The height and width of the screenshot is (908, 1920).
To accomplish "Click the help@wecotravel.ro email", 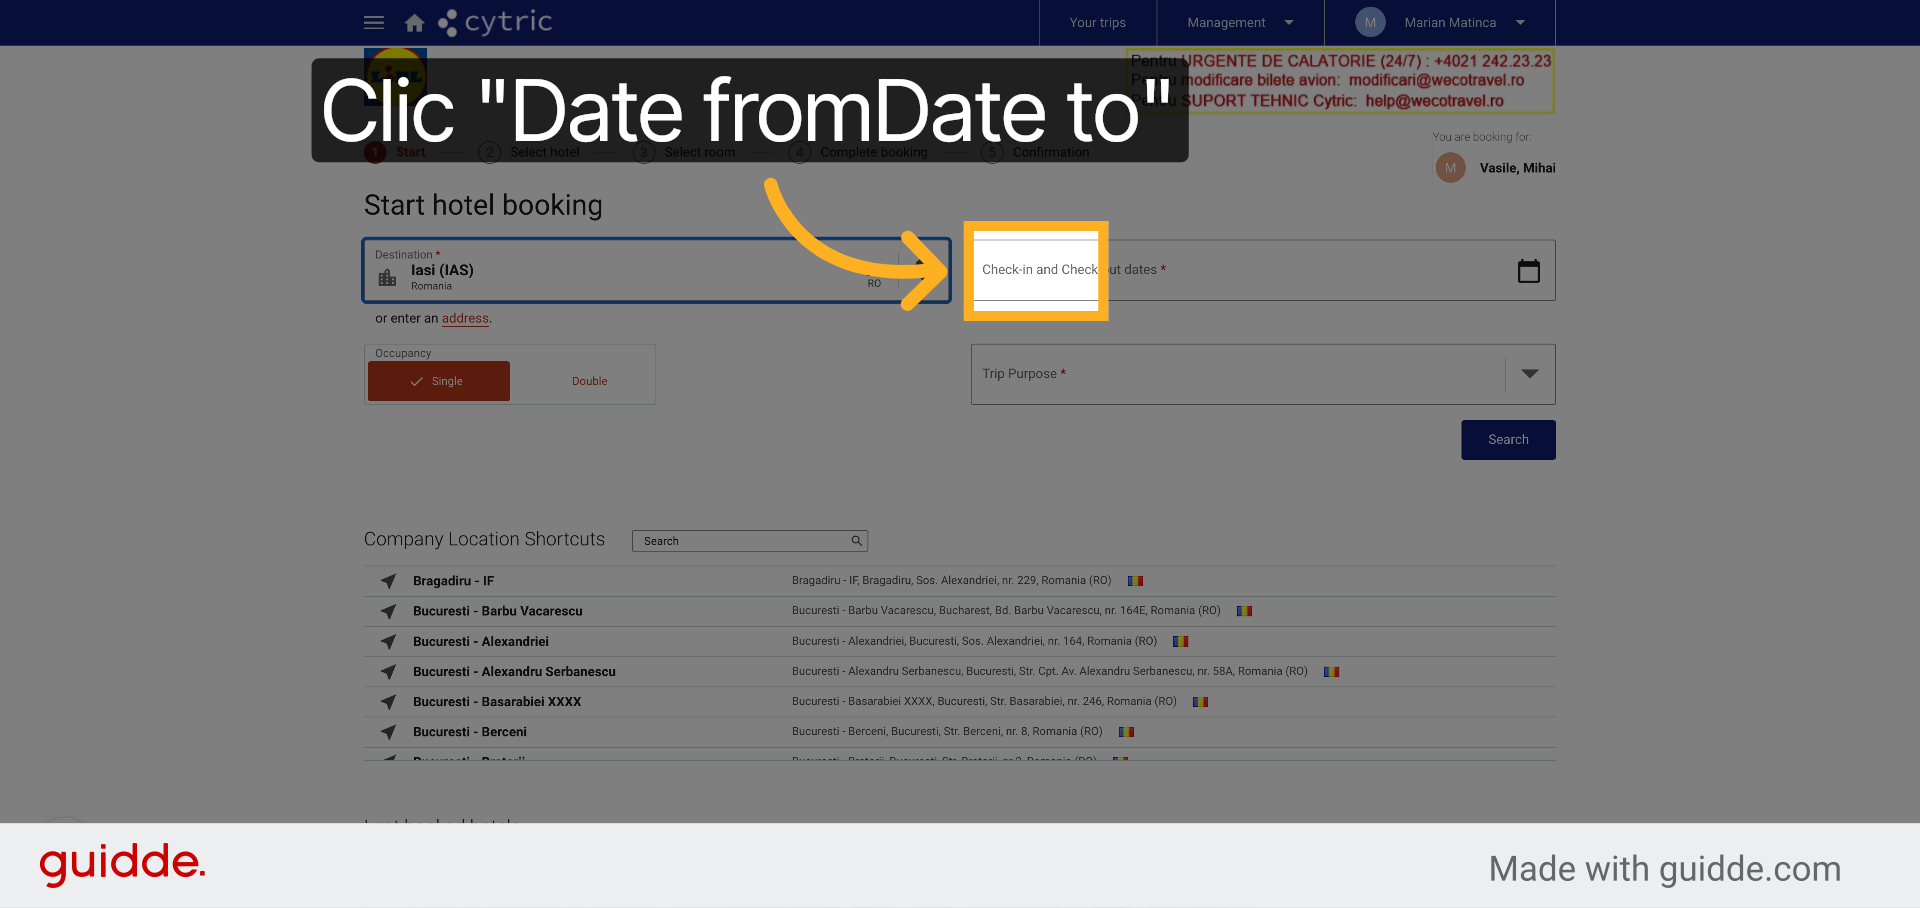I will coord(1434,101).
